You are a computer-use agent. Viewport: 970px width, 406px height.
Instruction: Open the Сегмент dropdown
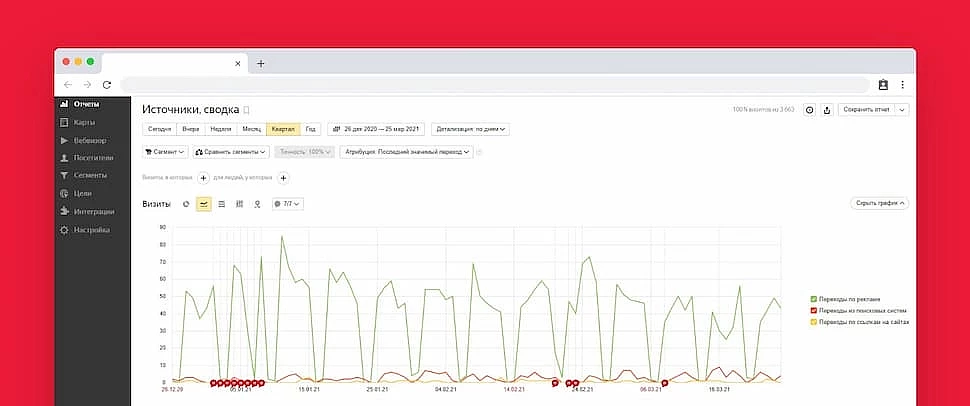coord(165,152)
